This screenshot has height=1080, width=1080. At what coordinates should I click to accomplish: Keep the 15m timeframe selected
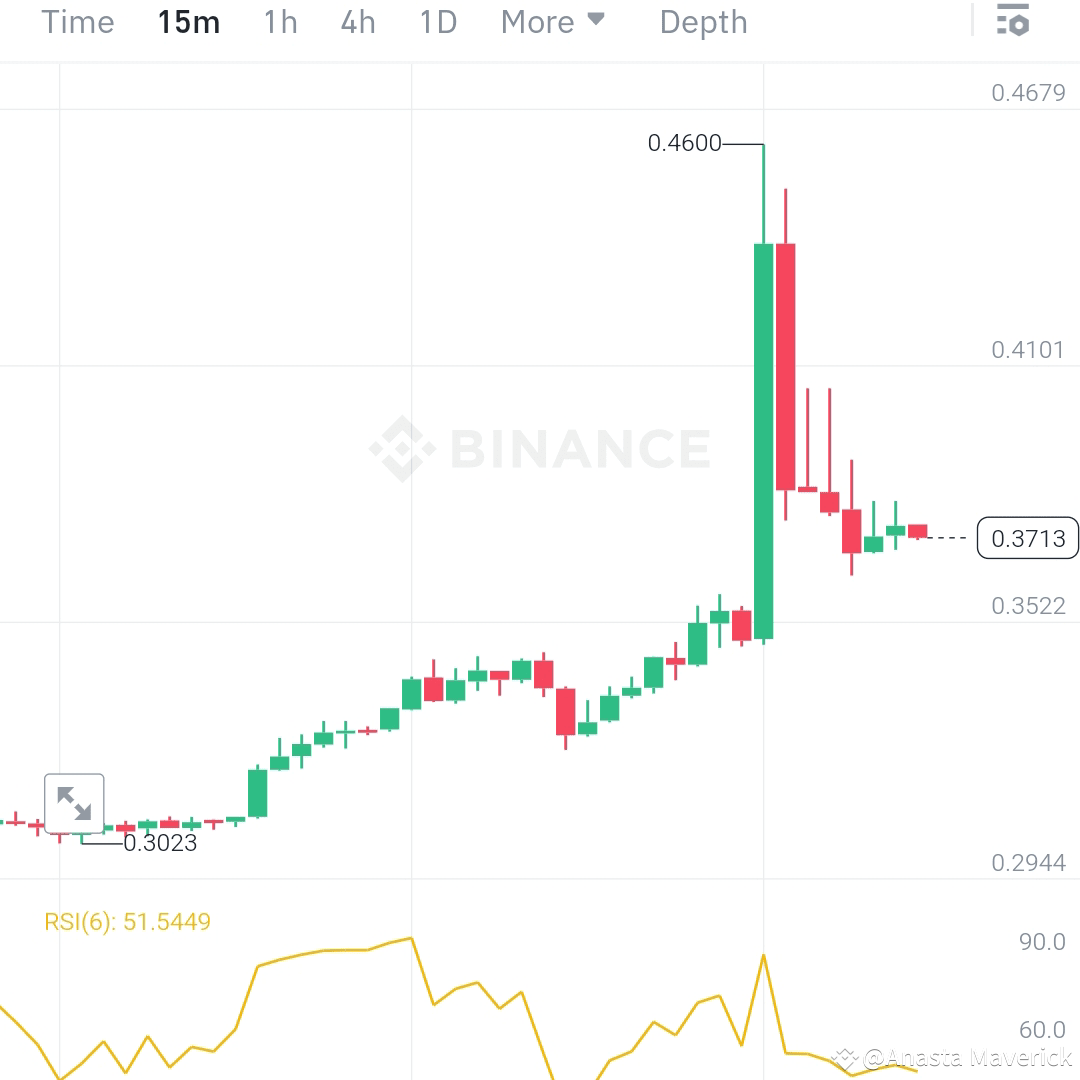(x=188, y=21)
